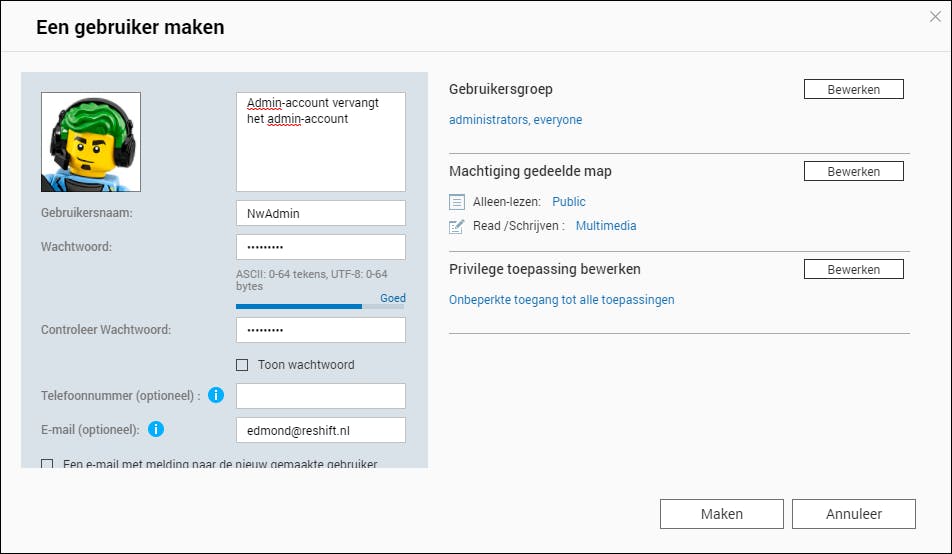Click the user avatar picture
This screenshot has width=952, height=554.
[x=91, y=142]
